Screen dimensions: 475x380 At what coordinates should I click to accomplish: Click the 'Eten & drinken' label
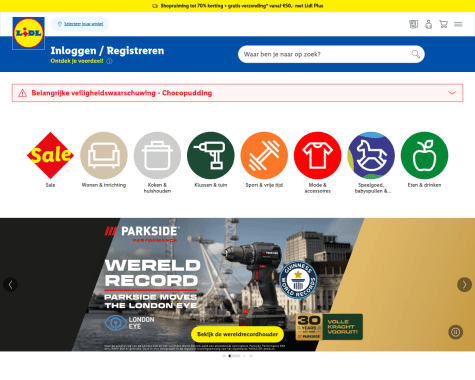[x=424, y=185]
